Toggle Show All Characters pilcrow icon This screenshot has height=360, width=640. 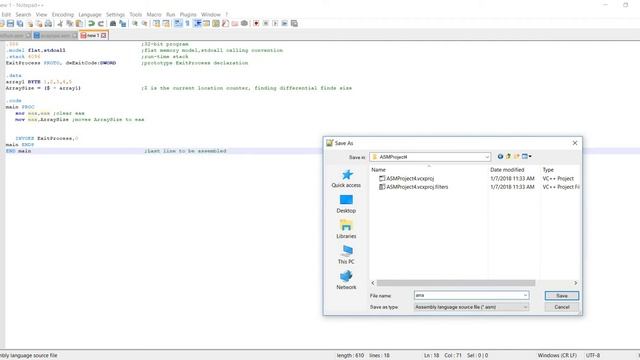[187, 24]
